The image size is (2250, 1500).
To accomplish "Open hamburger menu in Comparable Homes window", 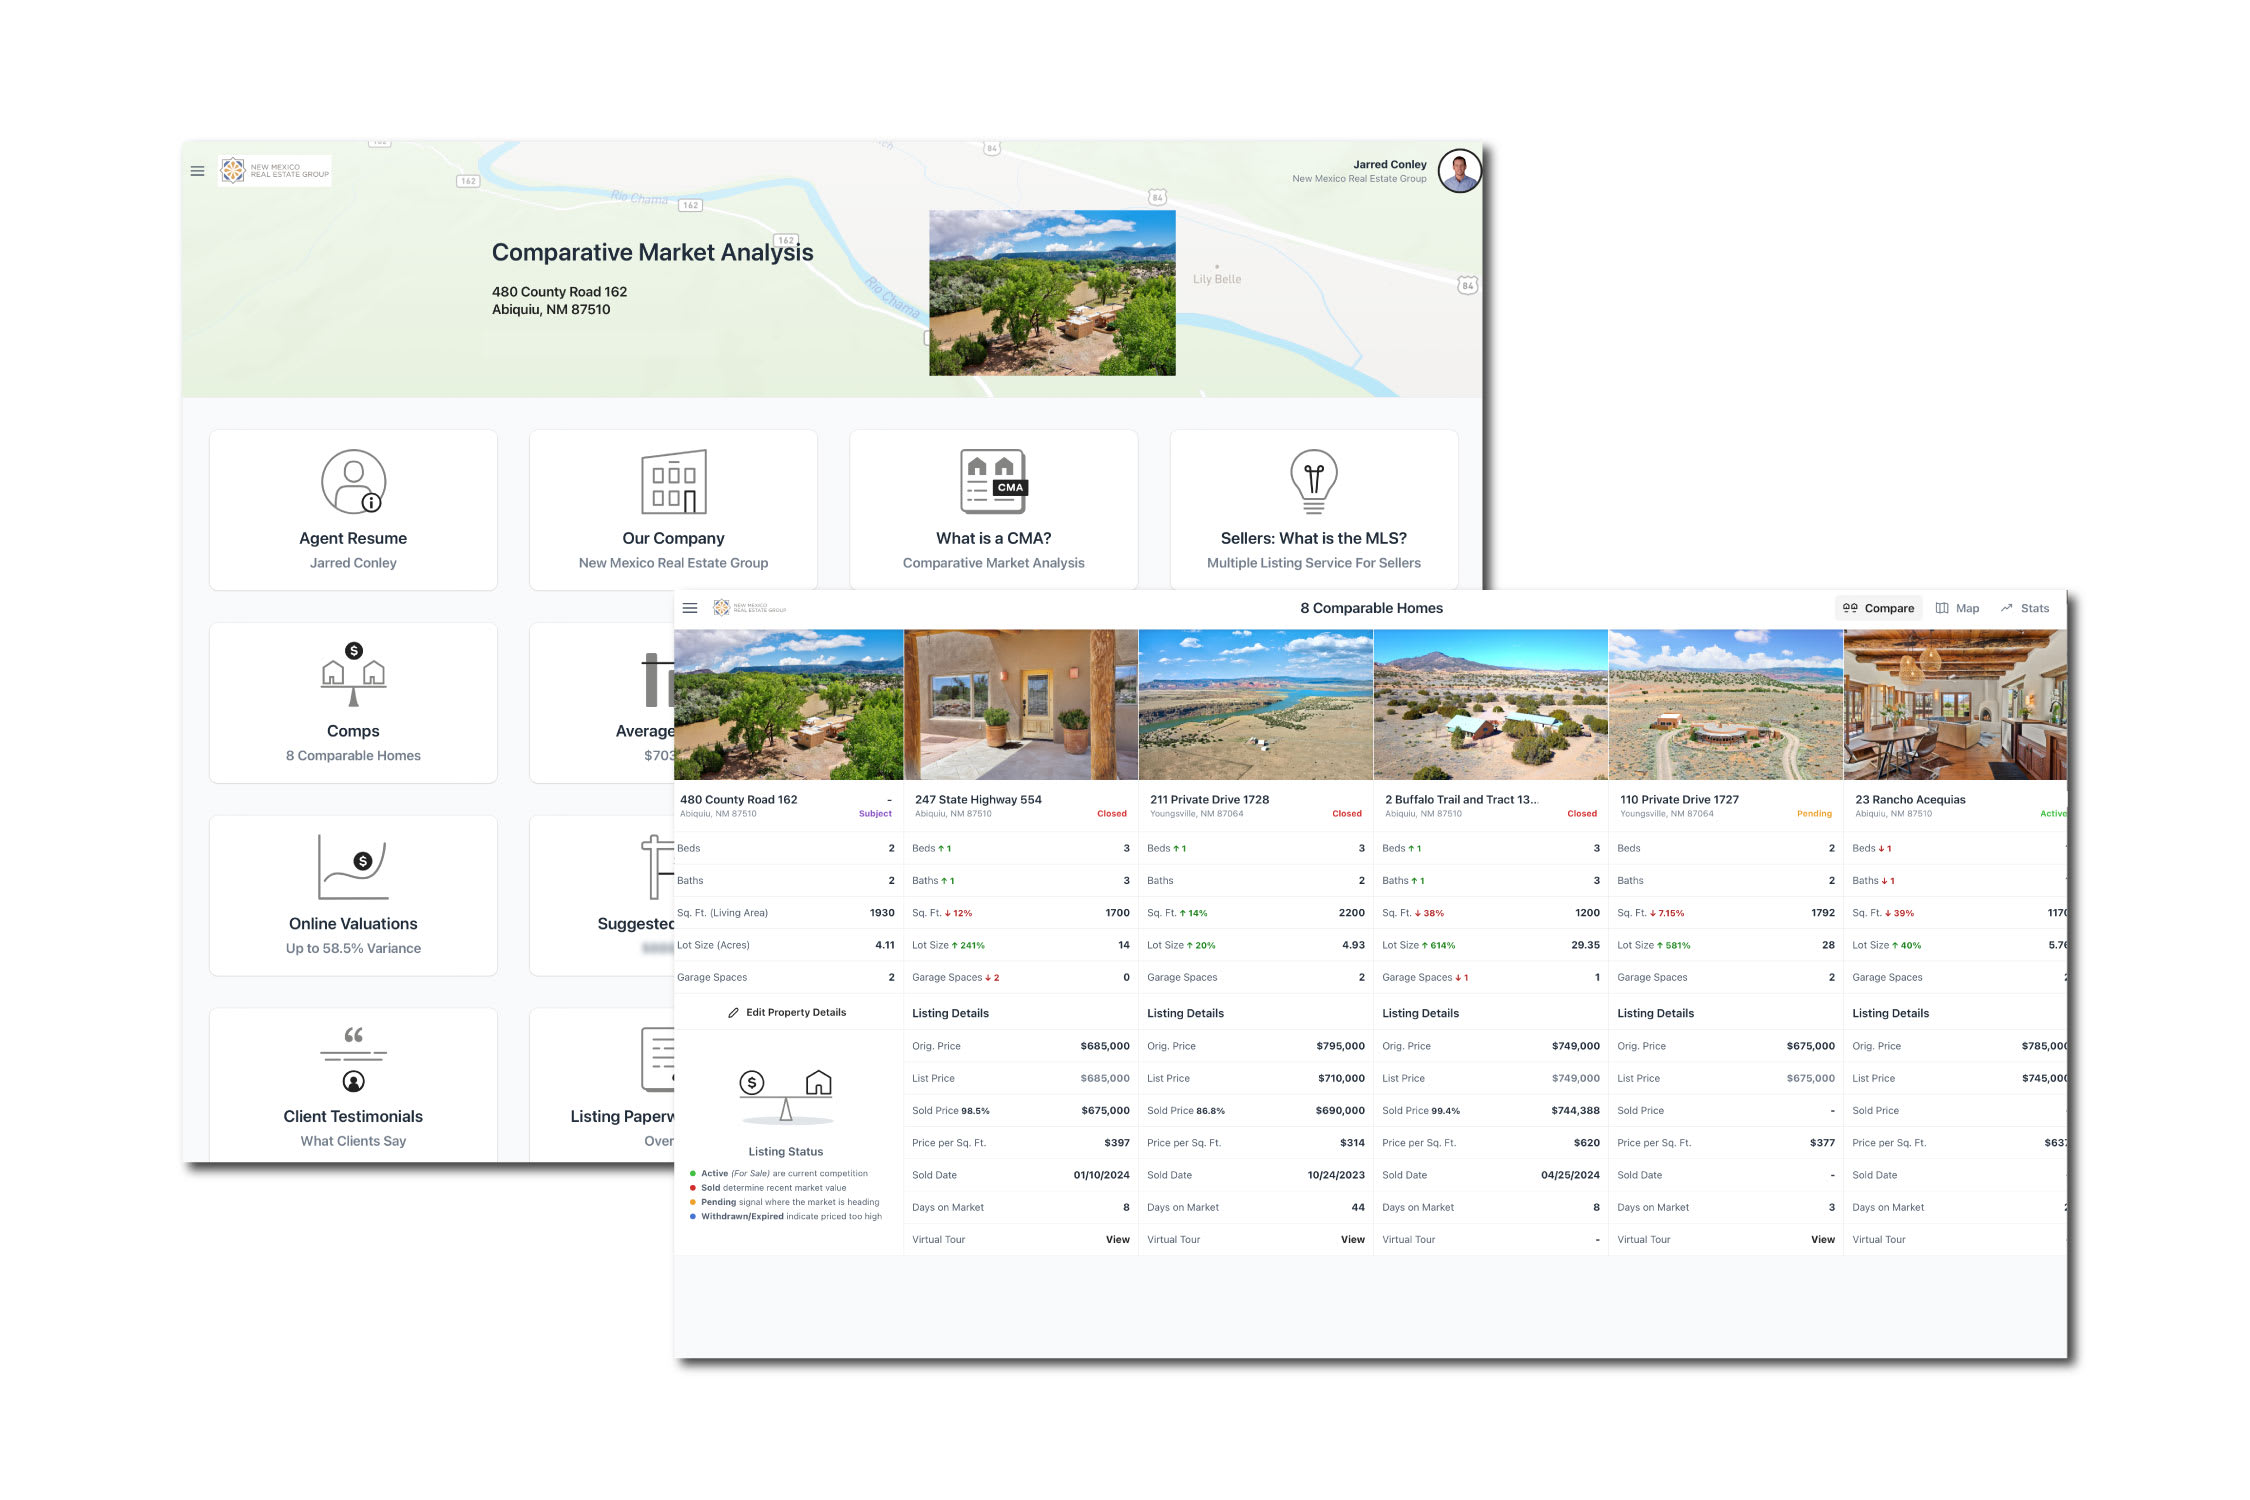I will [690, 608].
